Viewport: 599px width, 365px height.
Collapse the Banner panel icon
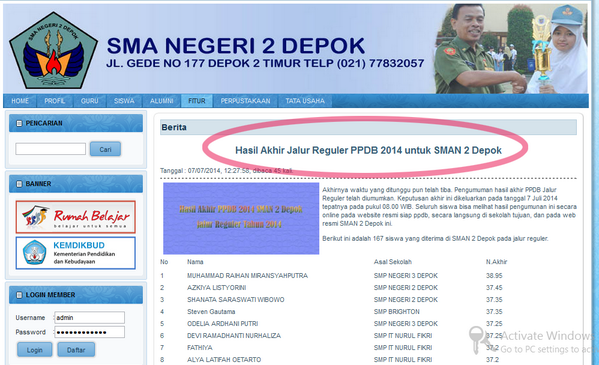19,184
